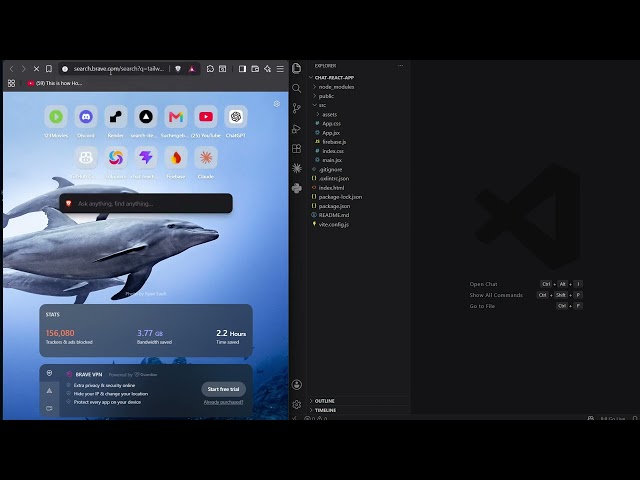Collapse src folder

(359, 105)
